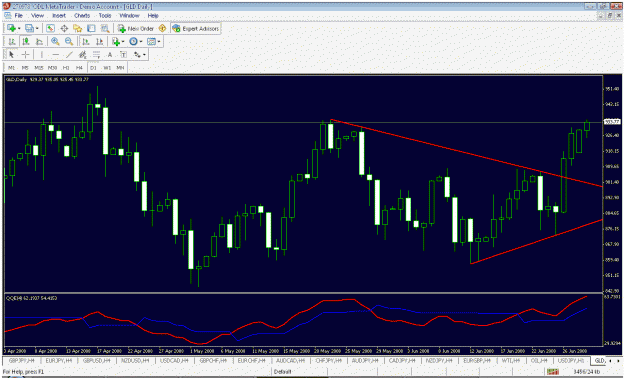Open the Help menu
The width and height of the screenshot is (625, 378).
(153, 16)
